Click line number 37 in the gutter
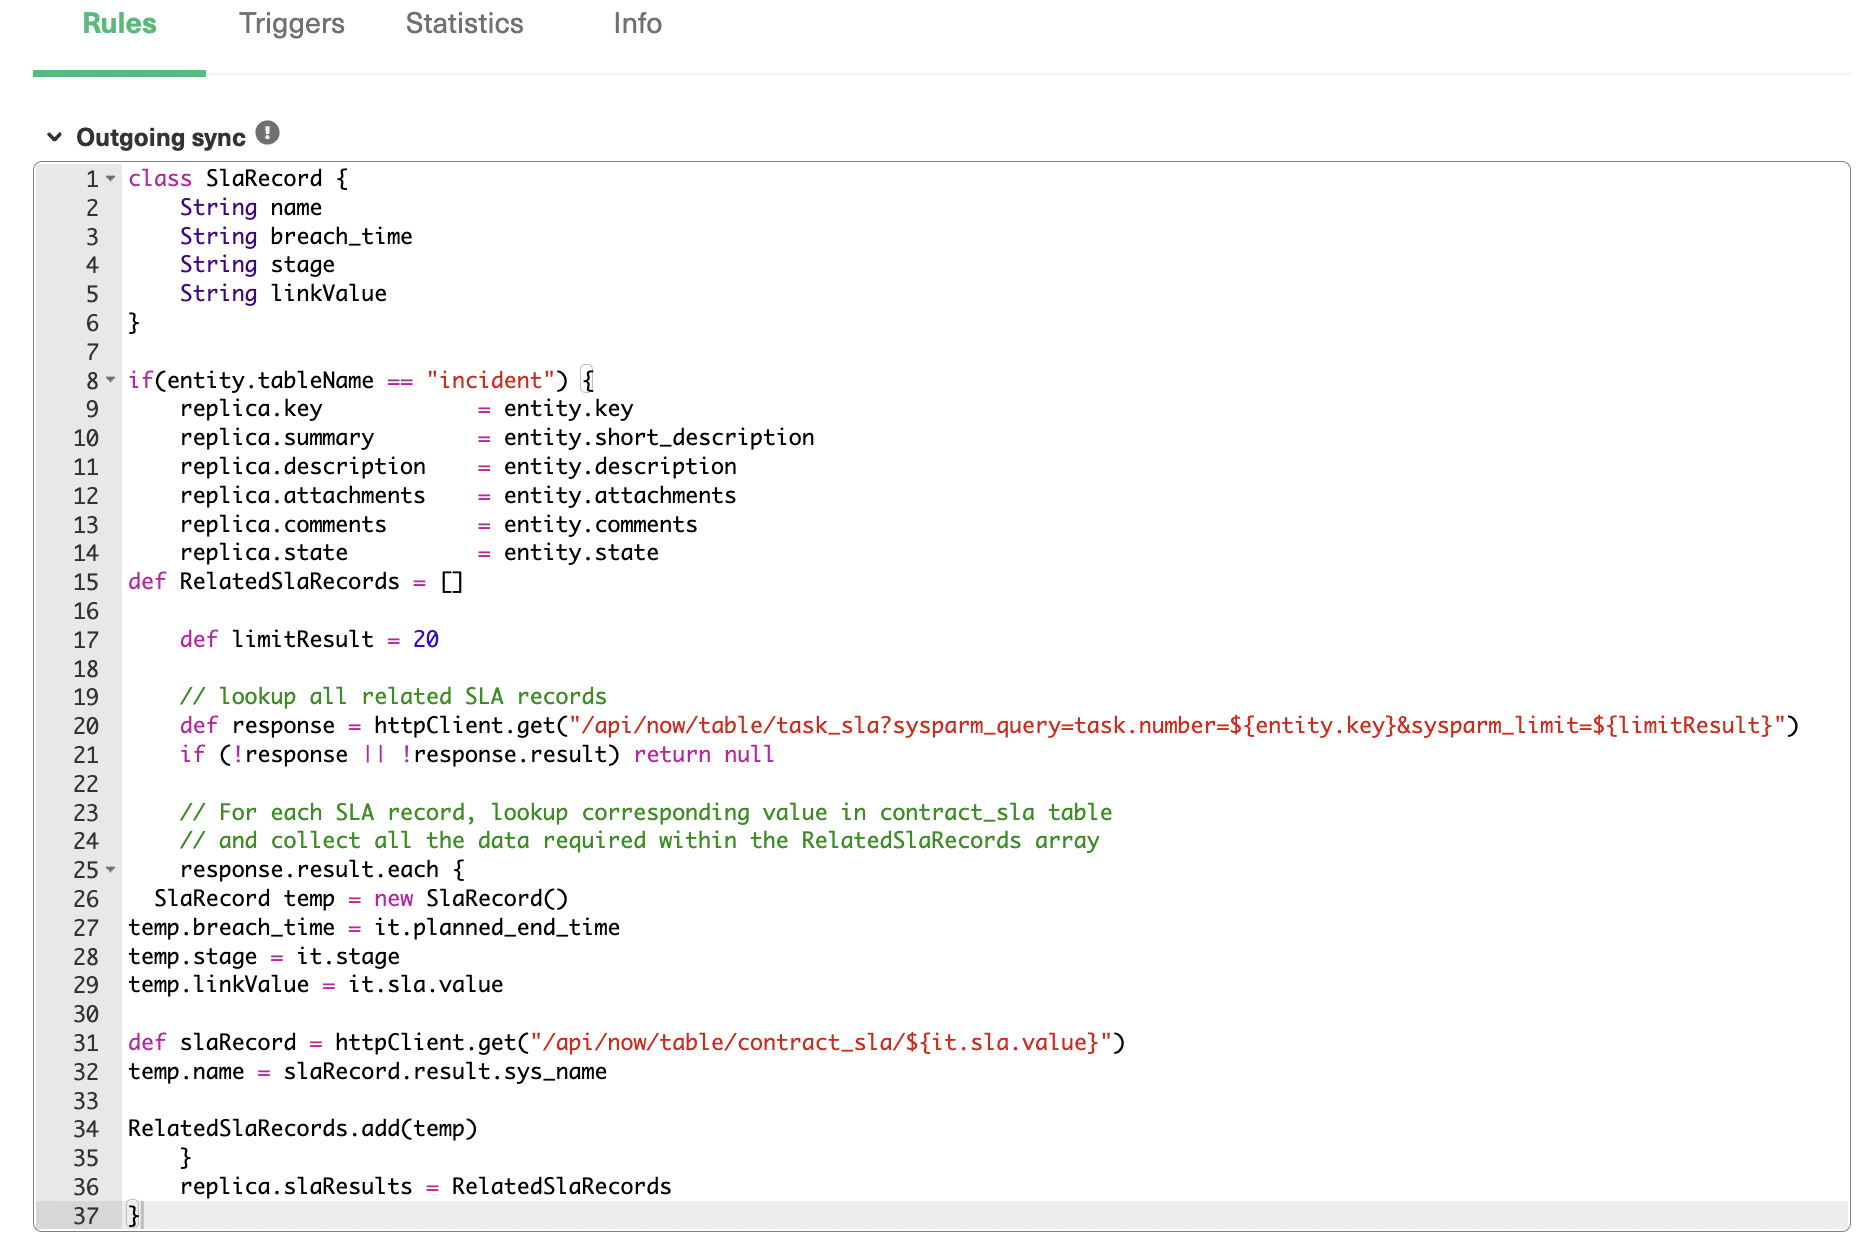 click(86, 1216)
